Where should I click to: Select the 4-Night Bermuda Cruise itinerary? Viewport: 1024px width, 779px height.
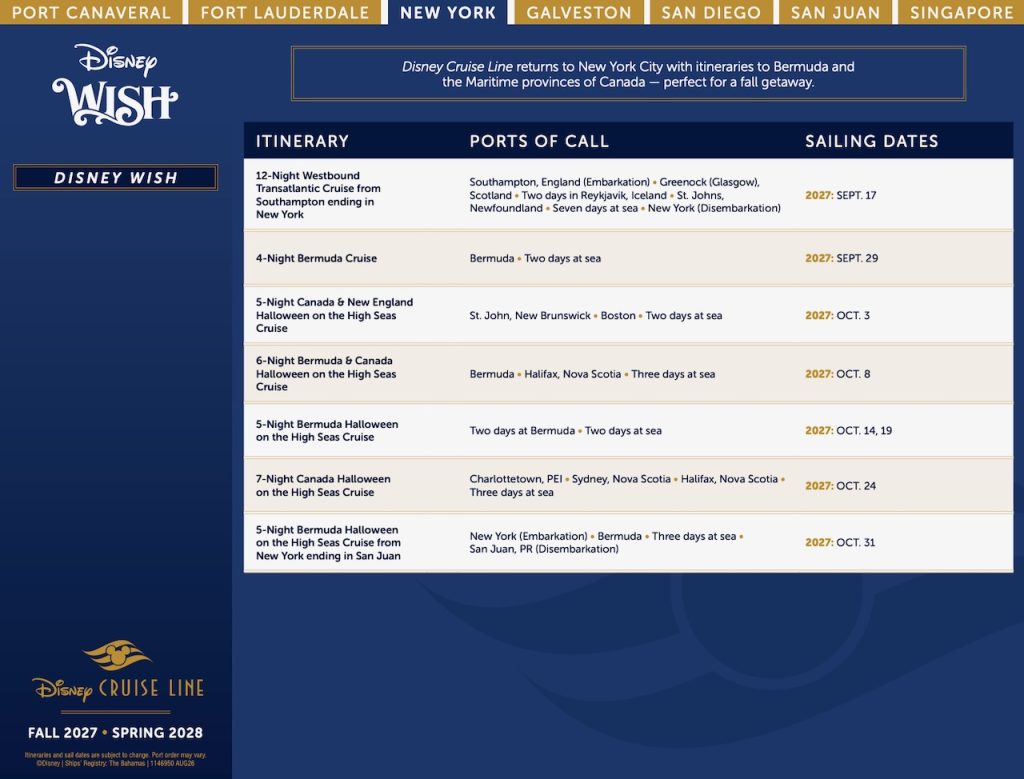316,258
